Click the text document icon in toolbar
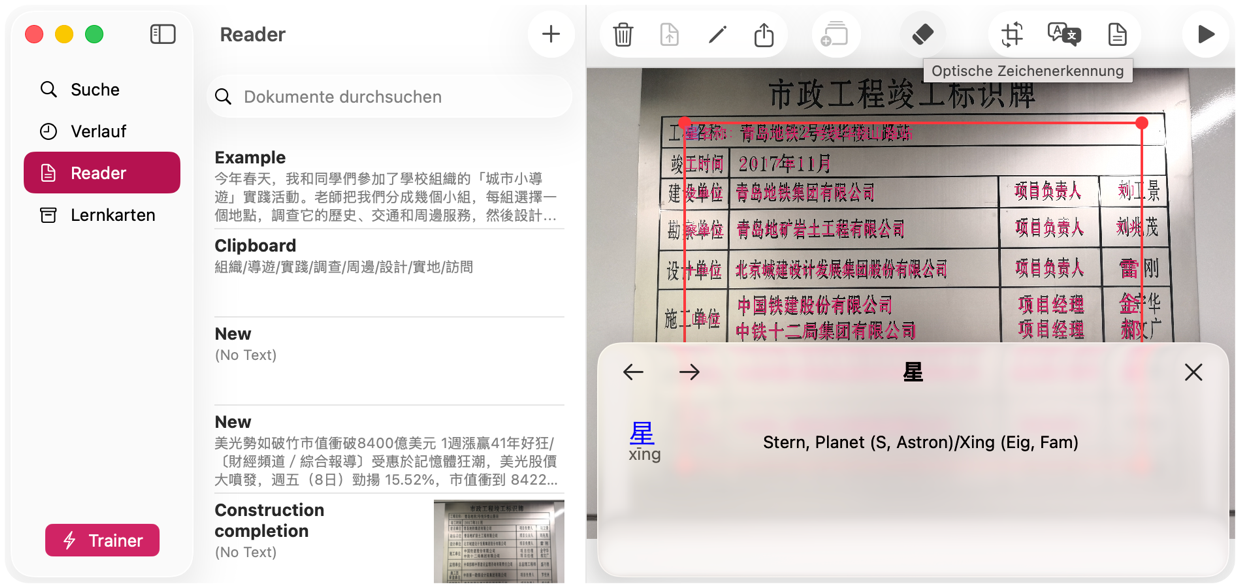The height and width of the screenshot is (588, 1240). (1117, 35)
